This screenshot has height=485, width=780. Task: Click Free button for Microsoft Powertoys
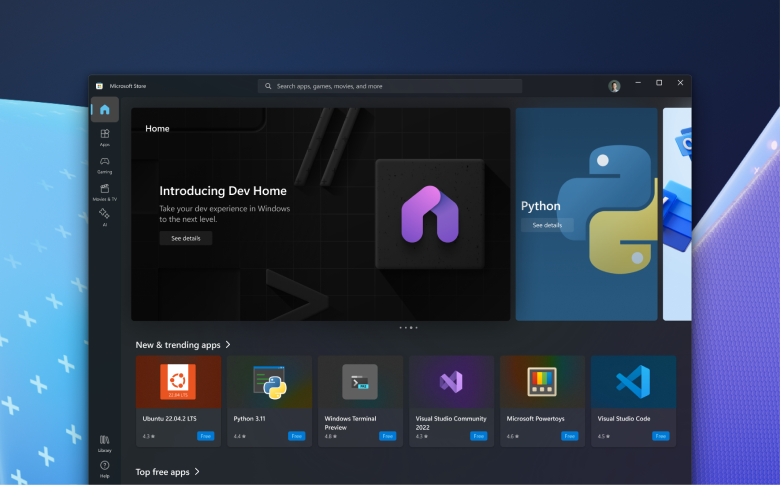570,436
